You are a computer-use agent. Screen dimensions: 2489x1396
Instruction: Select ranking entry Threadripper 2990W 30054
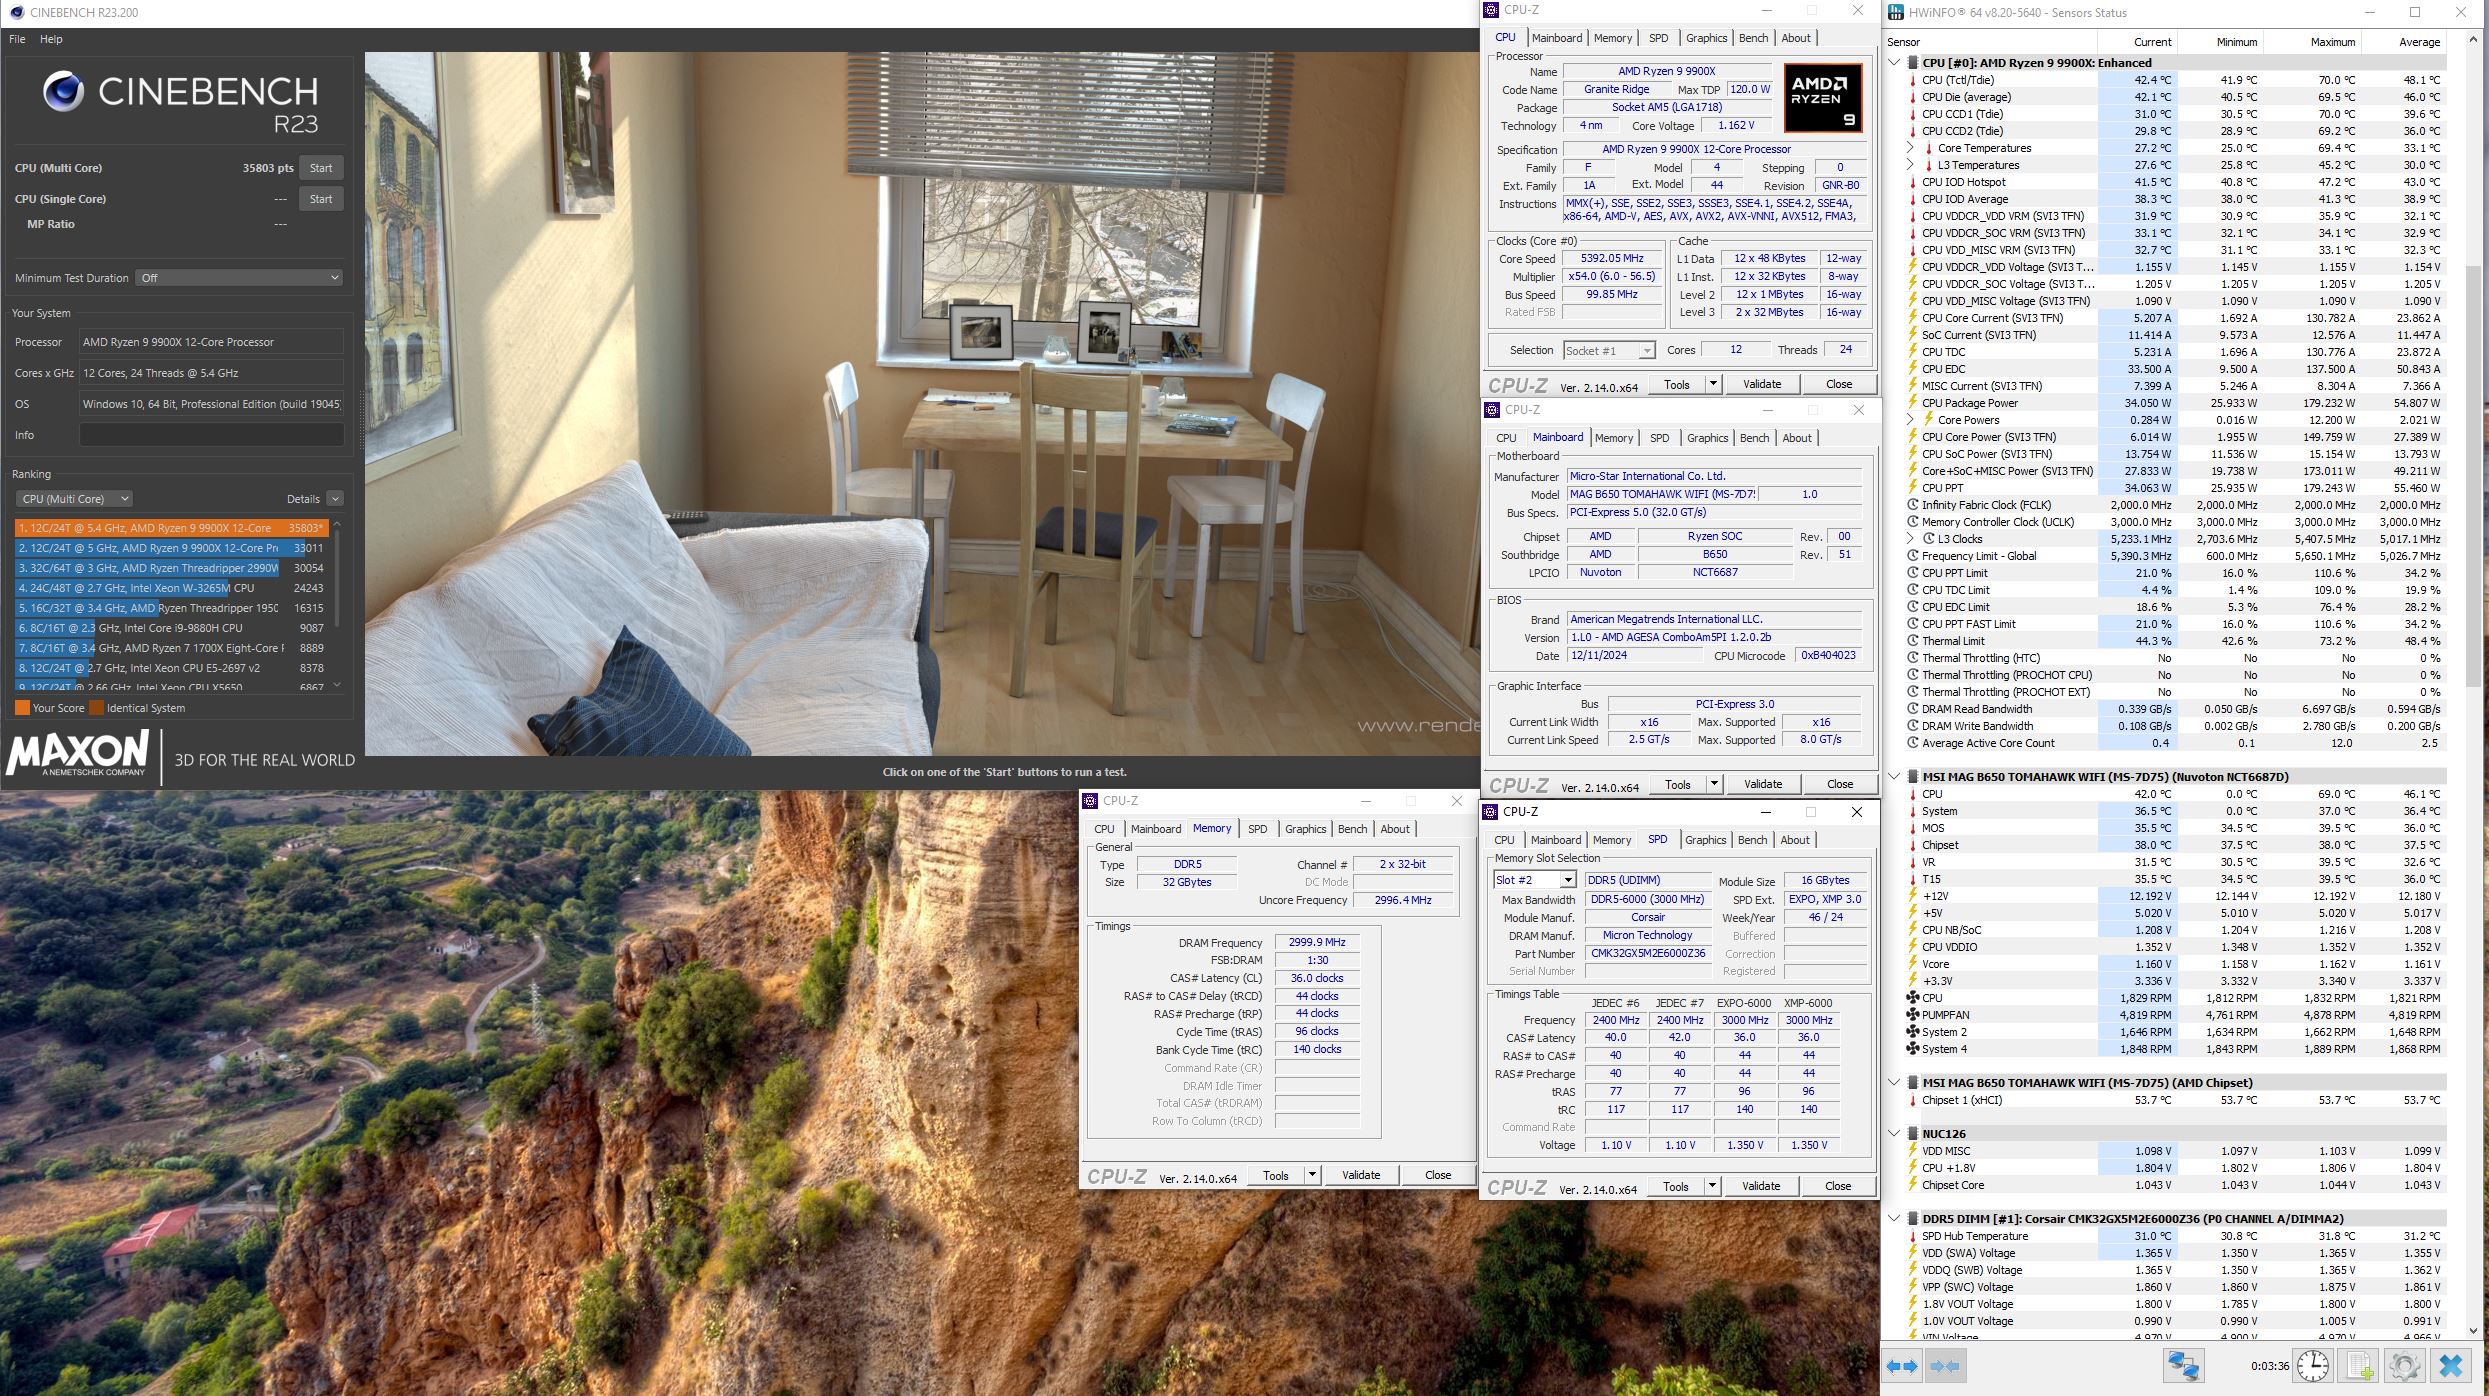pyautogui.click(x=171, y=568)
